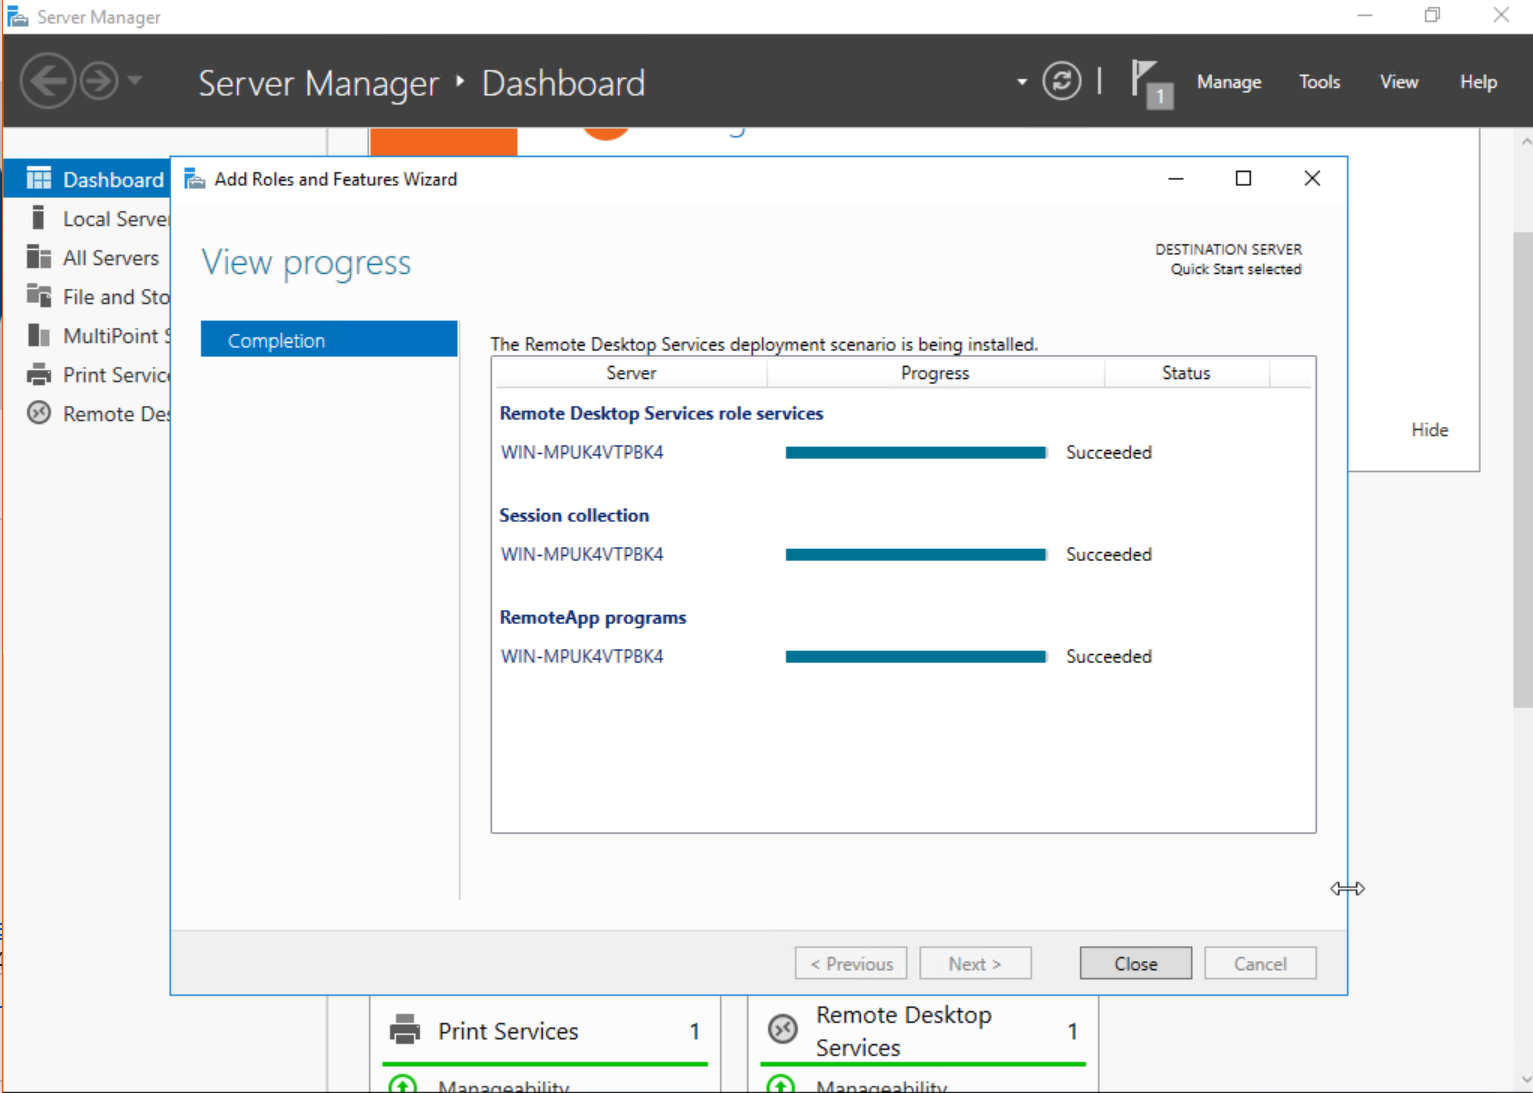1533x1093 pixels.
Task: Click the Previous button in wizard
Action: pyautogui.click(x=851, y=963)
